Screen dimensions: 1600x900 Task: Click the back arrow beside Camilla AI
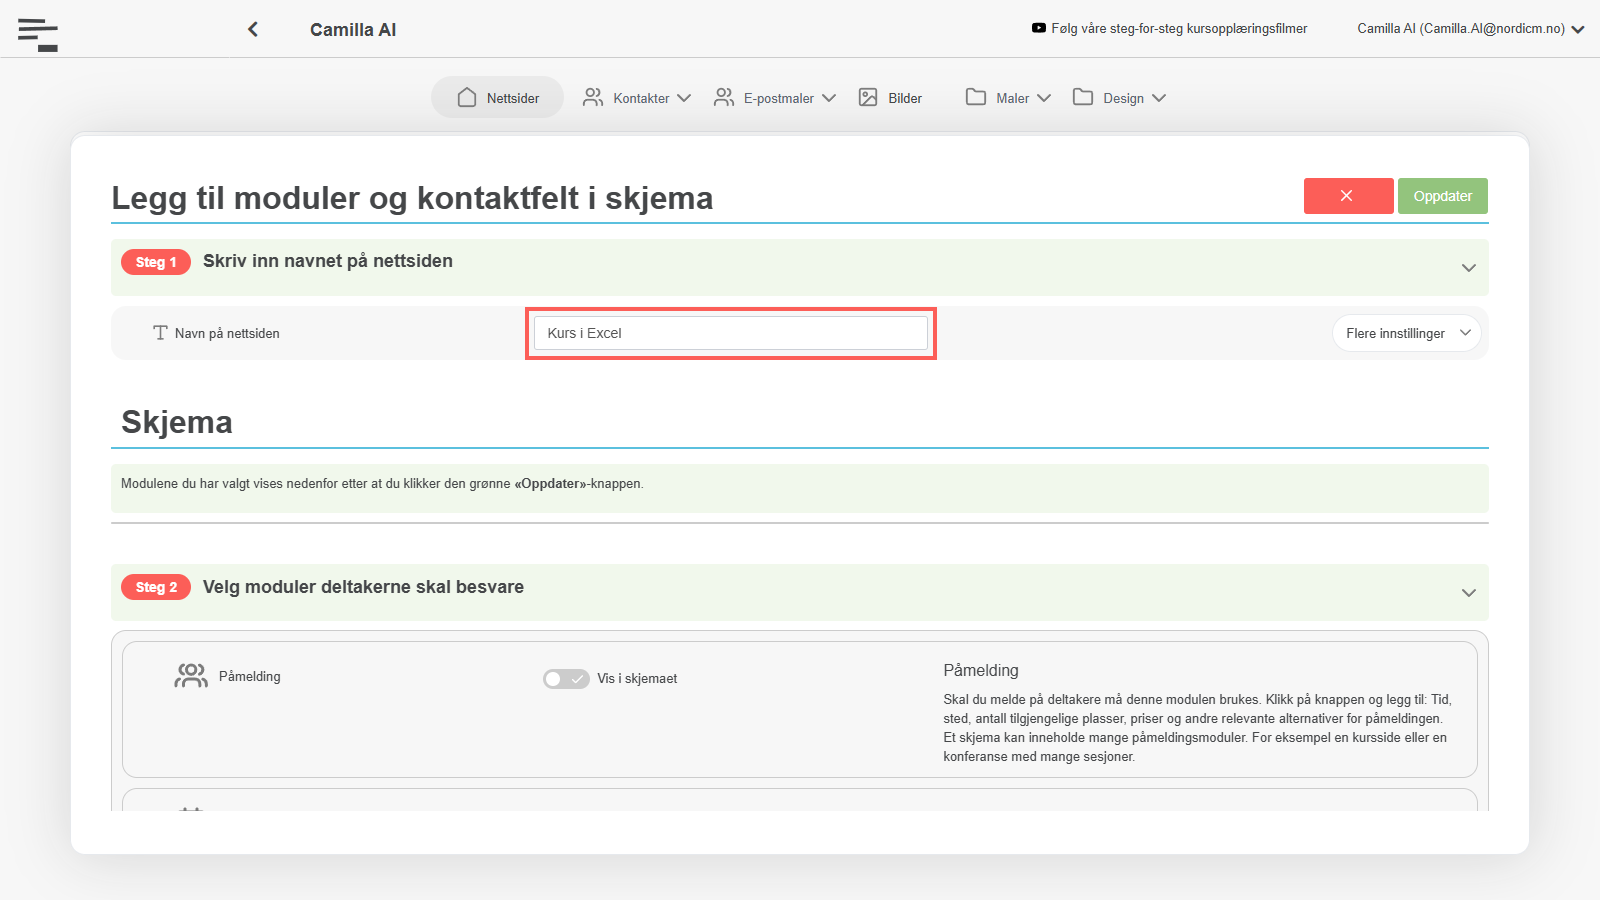[253, 29]
